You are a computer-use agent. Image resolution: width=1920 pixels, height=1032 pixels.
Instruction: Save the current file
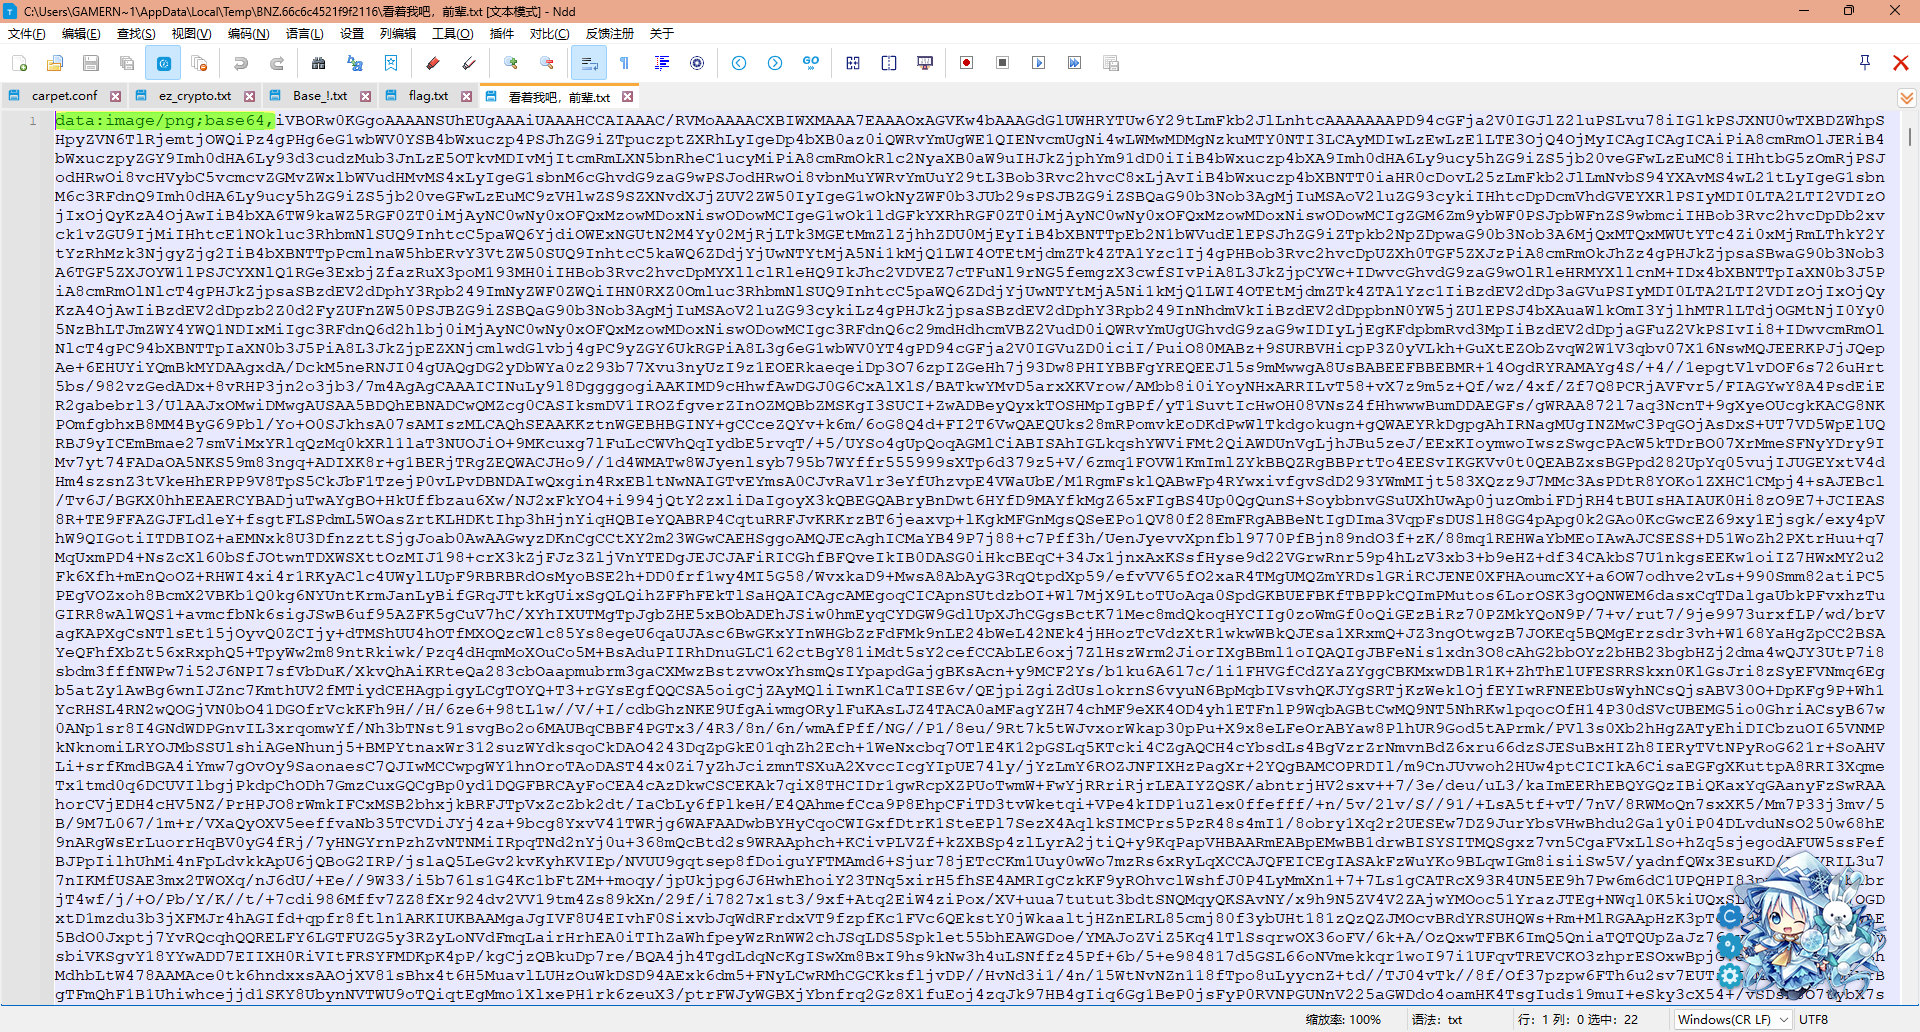pyautogui.click(x=91, y=62)
